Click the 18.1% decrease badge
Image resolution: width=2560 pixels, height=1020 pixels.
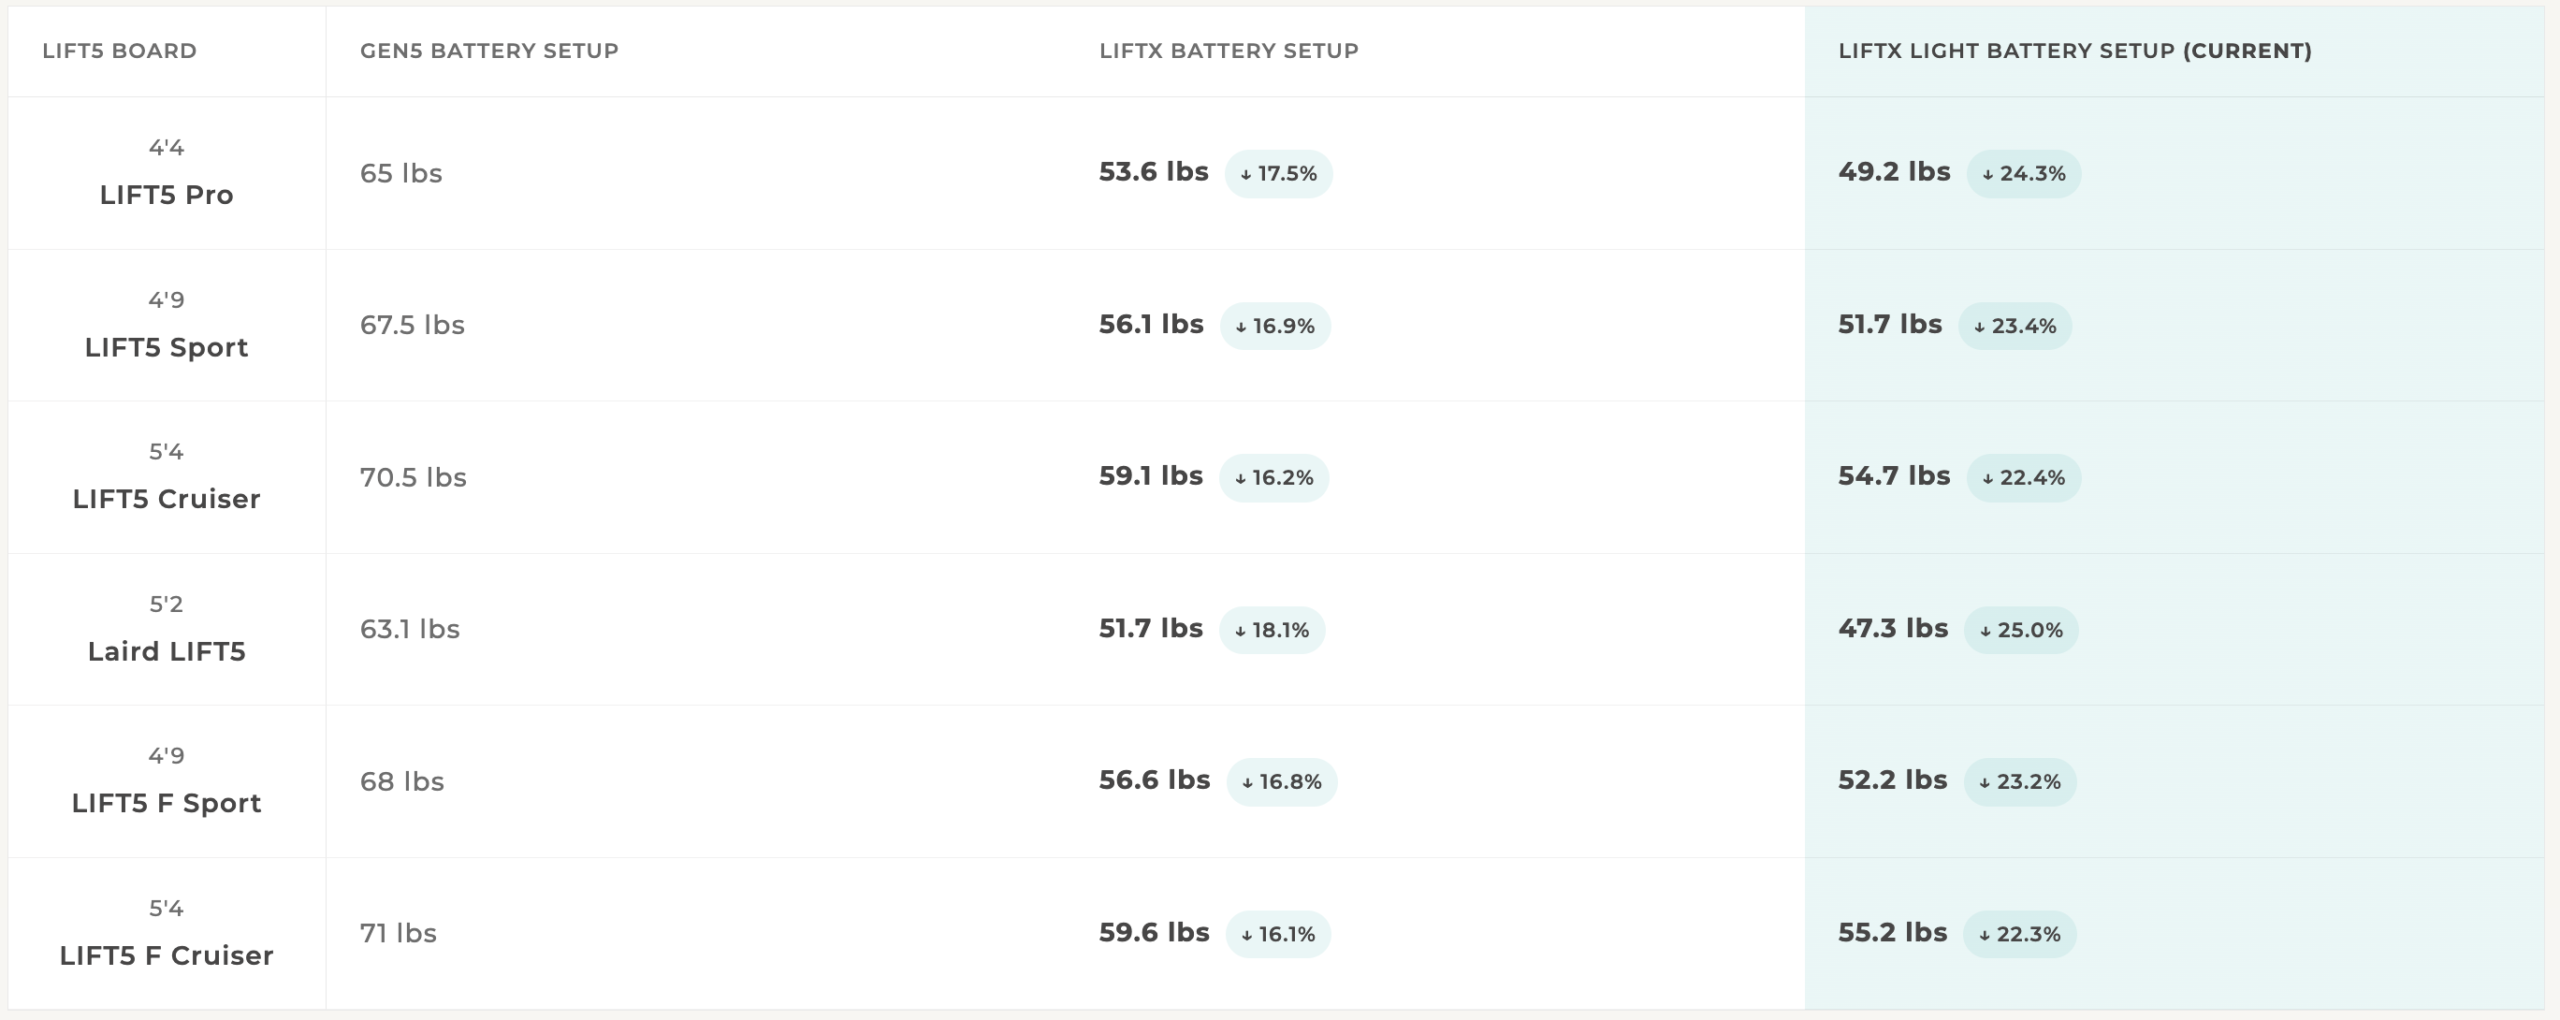1272,630
